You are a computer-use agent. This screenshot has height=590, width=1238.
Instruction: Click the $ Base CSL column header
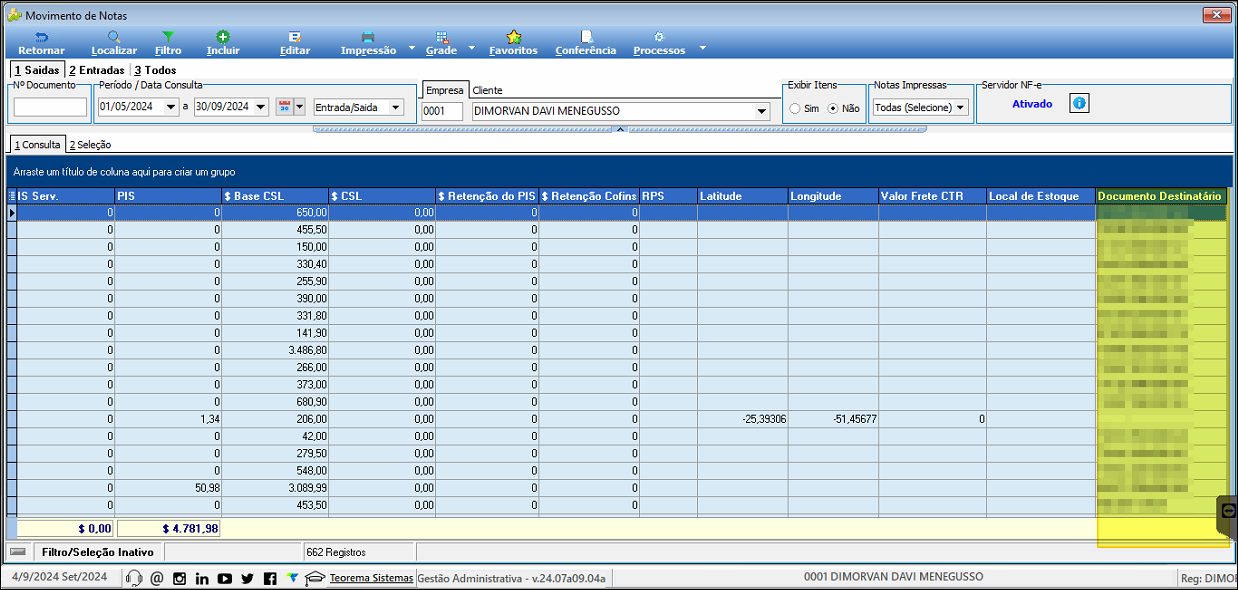275,196
